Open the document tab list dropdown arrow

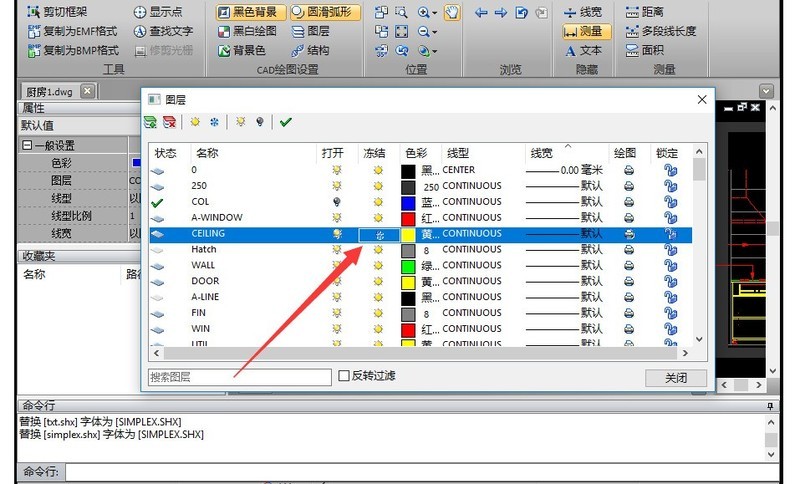pyautogui.click(x=766, y=91)
